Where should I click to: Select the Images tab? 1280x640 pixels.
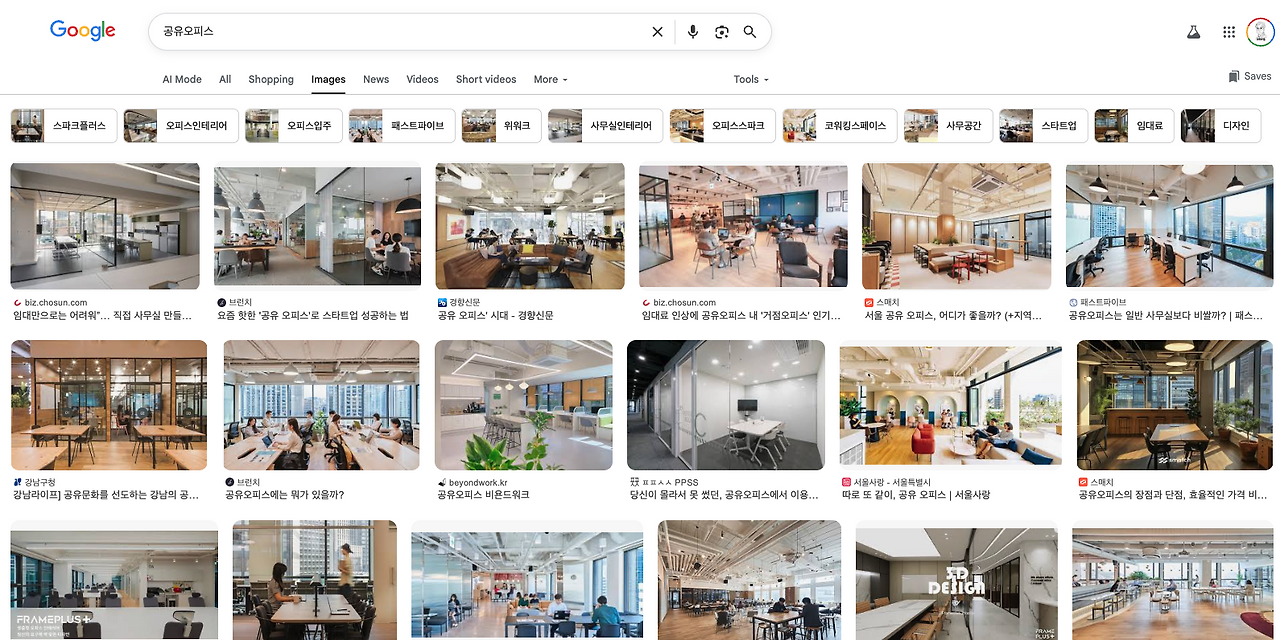pos(328,79)
